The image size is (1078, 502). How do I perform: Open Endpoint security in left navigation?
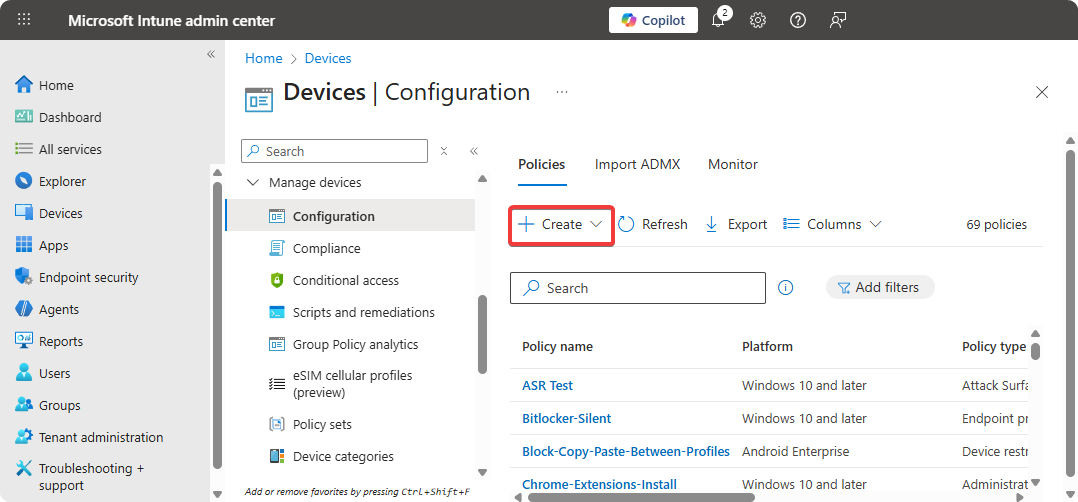88,277
